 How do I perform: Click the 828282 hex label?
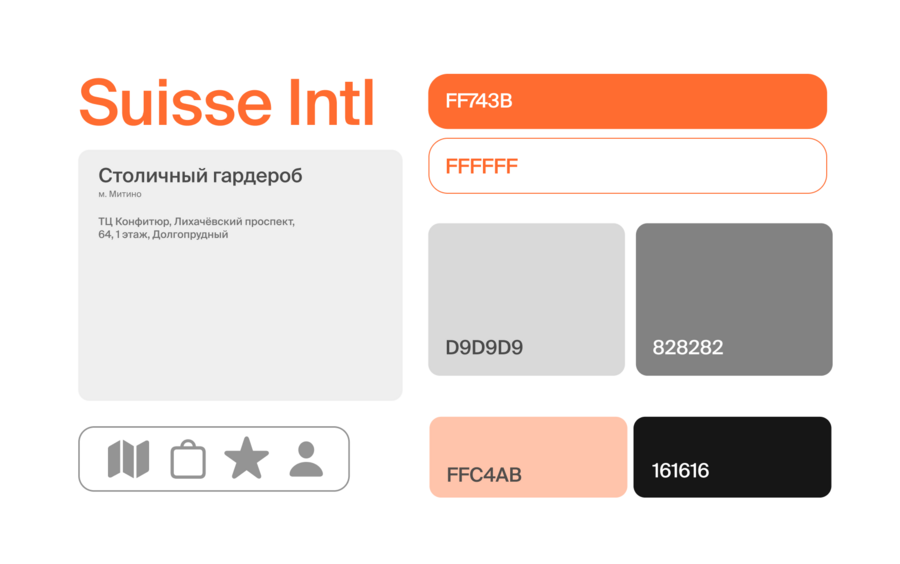tap(688, 348)
